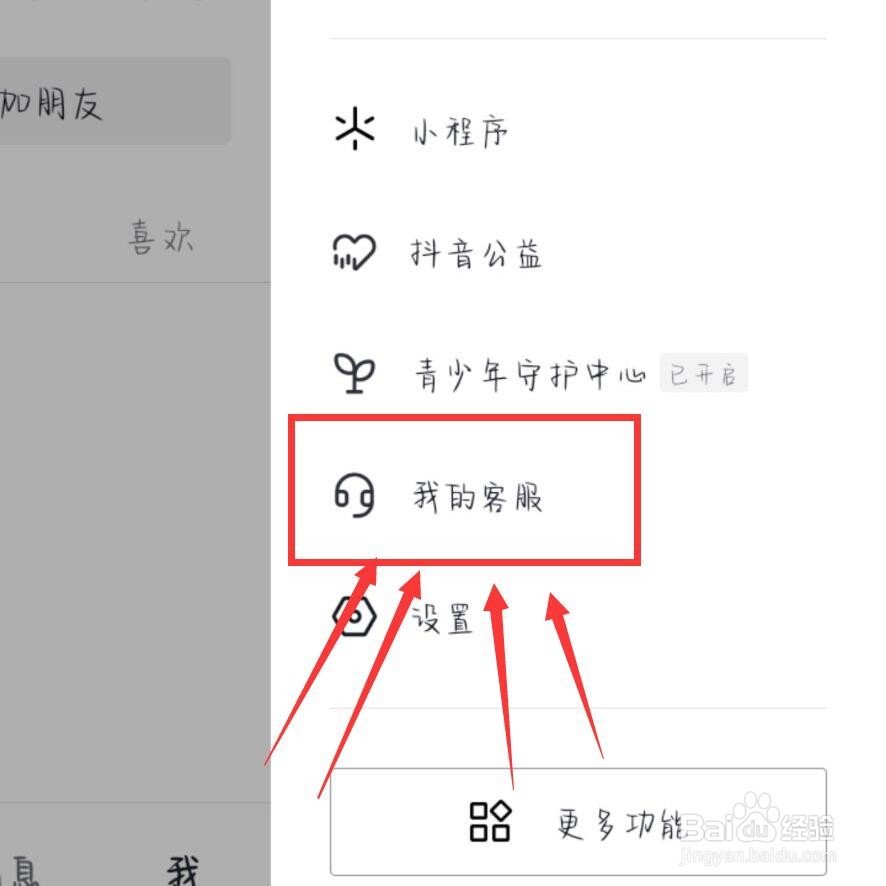Image resolution: width=886 pixels, height=886 pixels.
Task: Choose 我的客服 customer service entry
Action: click(577, 496)
